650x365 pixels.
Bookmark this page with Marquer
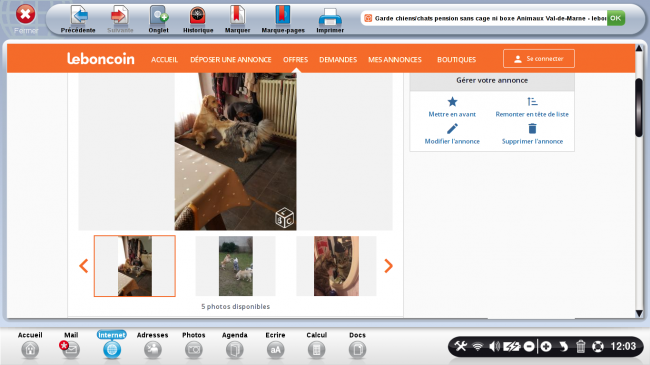(237, 19)
